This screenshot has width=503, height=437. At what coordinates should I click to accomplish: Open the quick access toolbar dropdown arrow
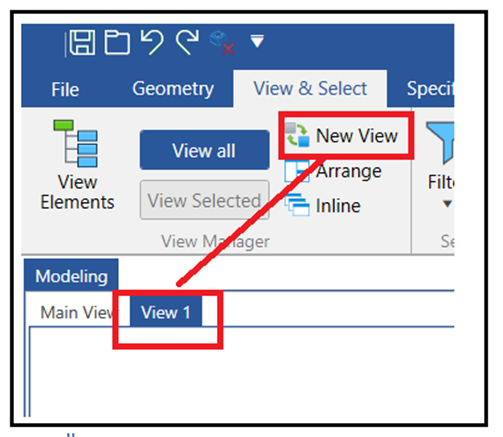257,41
